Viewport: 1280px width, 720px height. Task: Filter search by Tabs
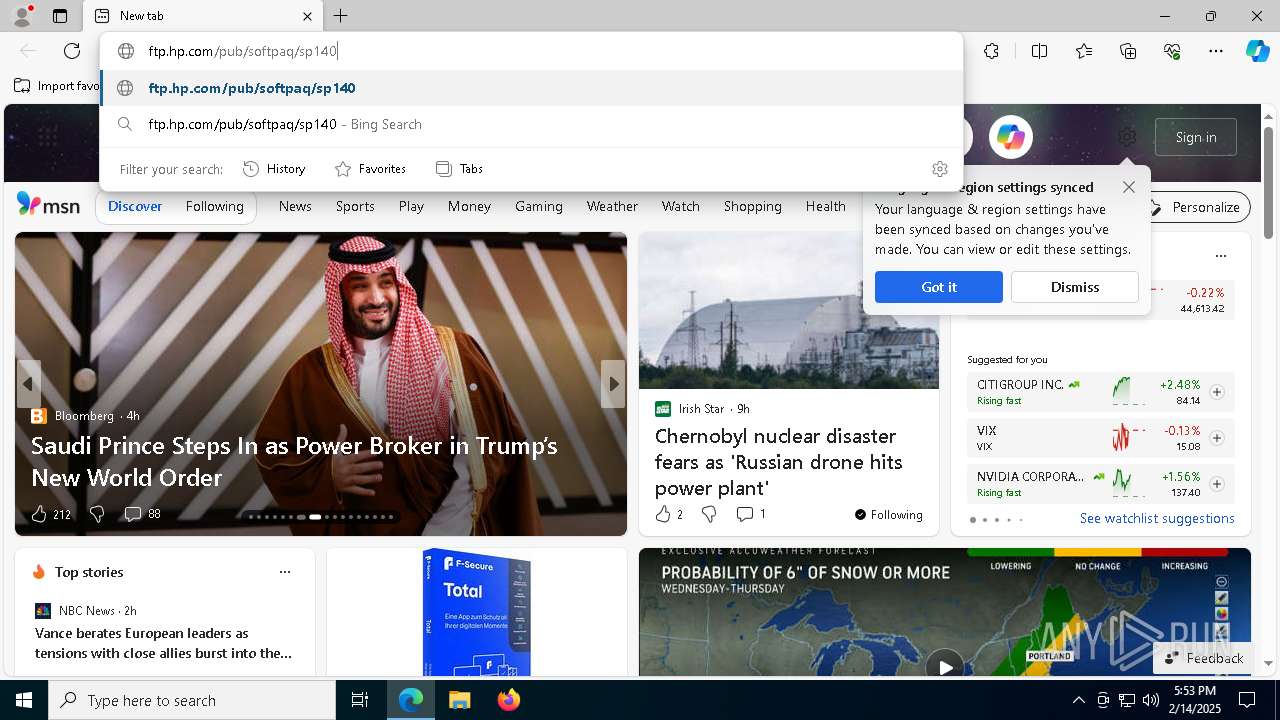(459, 169)
